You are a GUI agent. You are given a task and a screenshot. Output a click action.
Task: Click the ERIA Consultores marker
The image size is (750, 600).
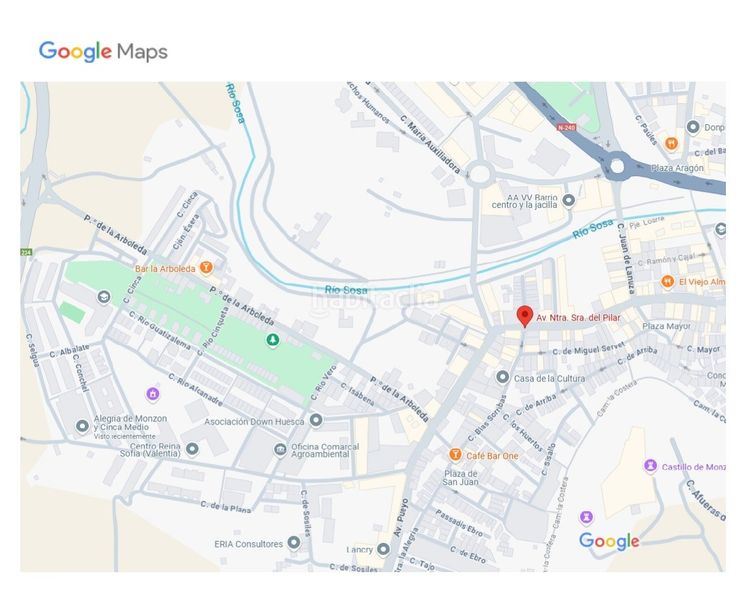tap(294, 543)
